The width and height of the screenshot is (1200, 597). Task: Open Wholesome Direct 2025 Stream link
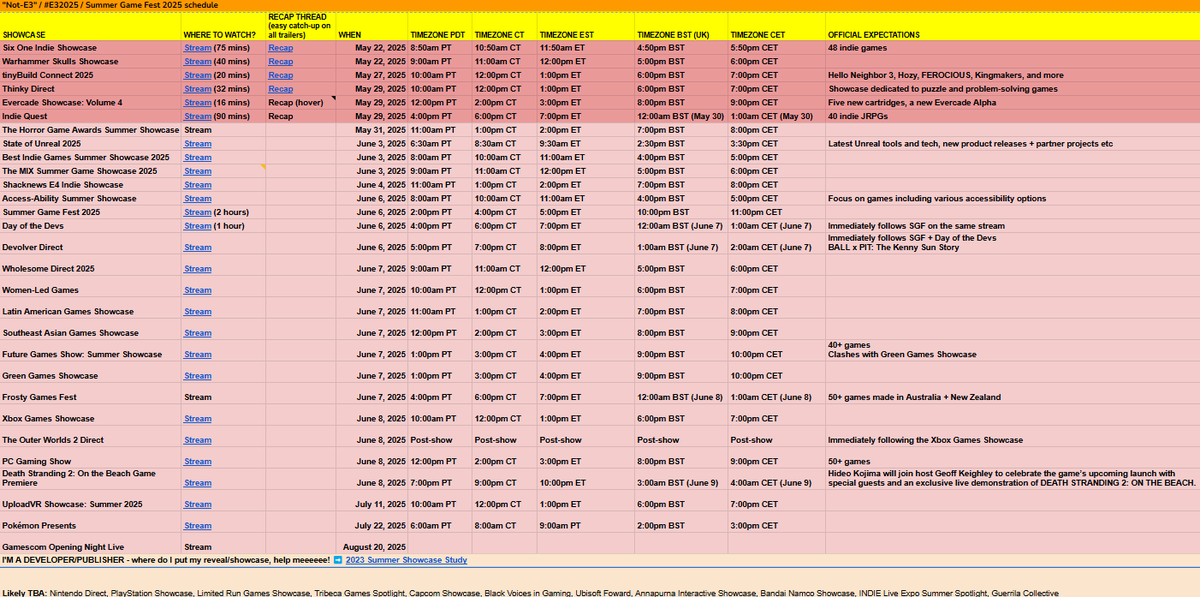(197, 269)
